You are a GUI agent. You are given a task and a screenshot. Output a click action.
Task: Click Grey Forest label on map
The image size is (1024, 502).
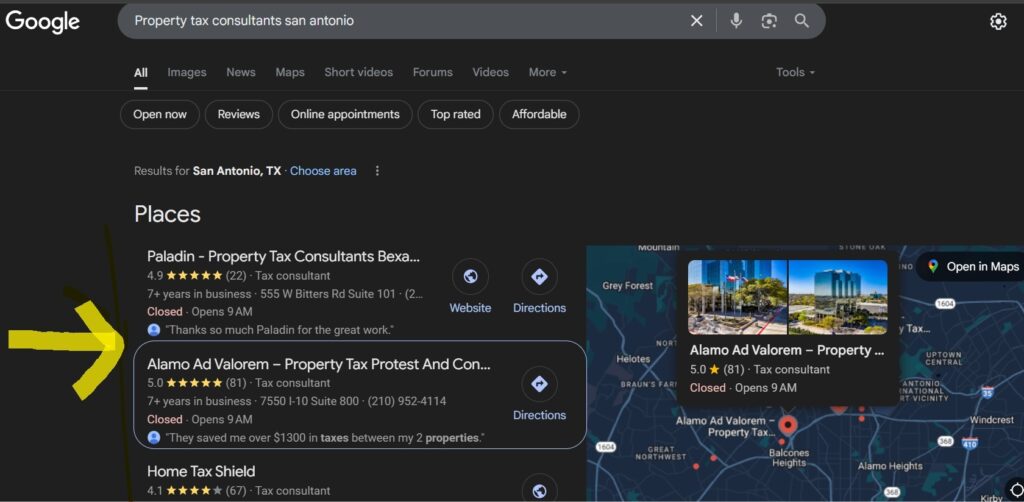click(x=628, y=286)
